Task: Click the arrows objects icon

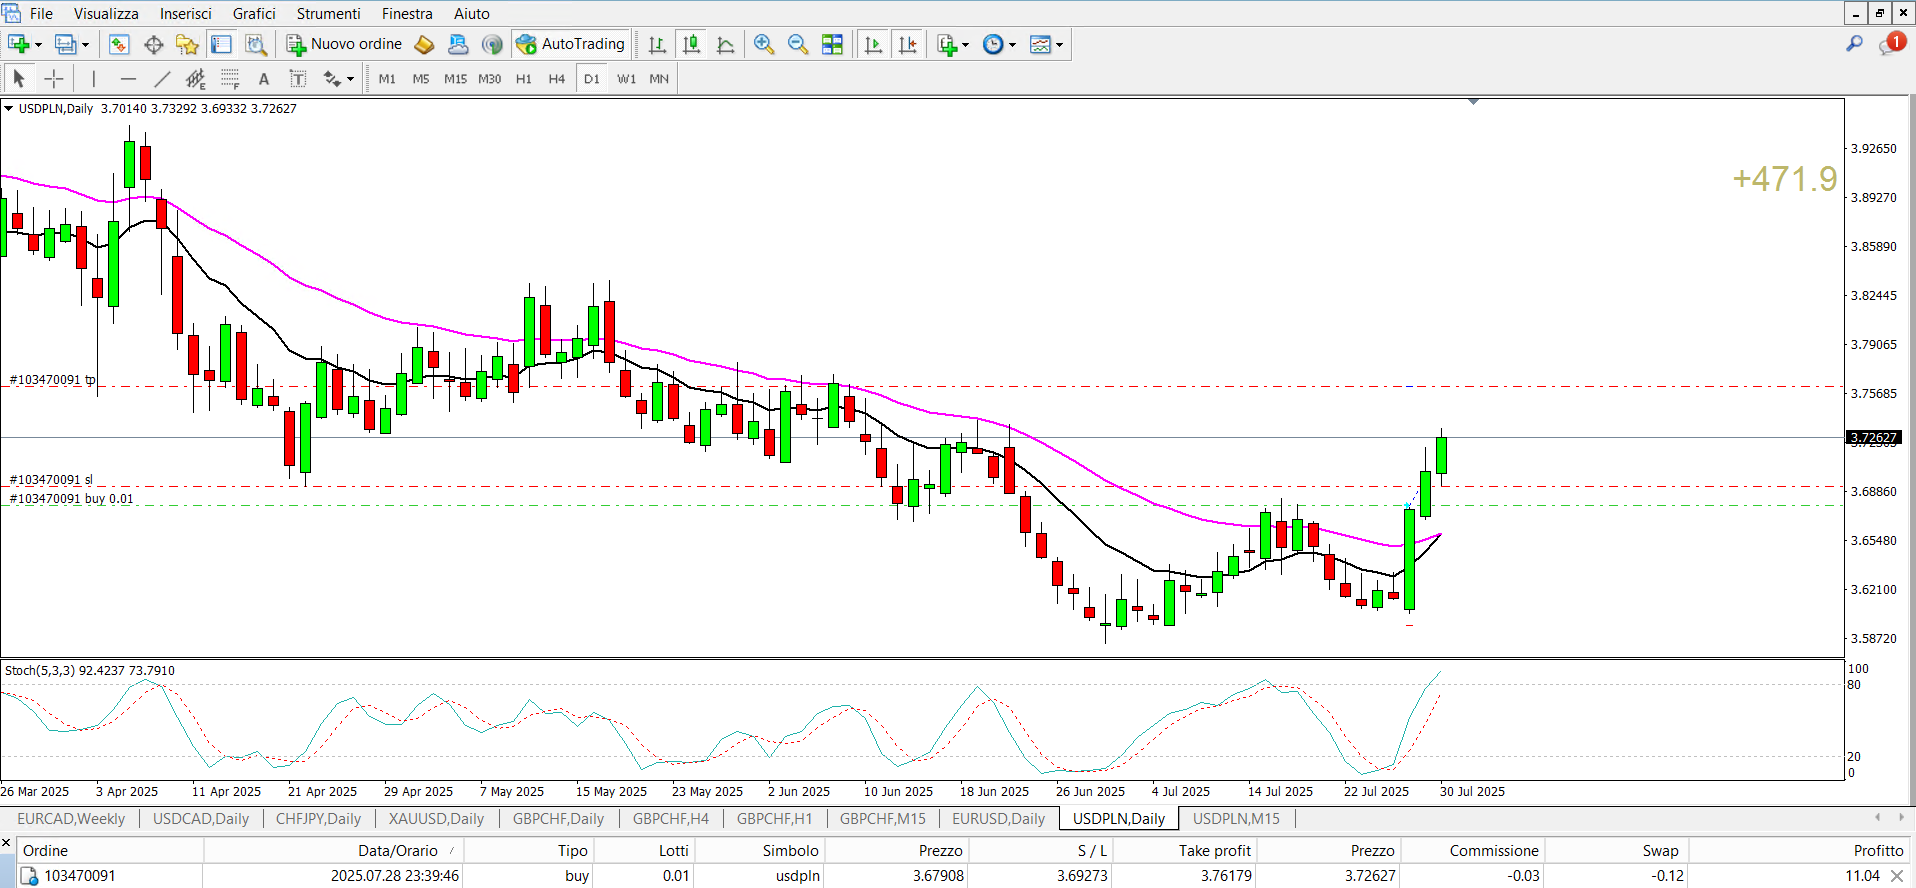Action: (332, 78)
